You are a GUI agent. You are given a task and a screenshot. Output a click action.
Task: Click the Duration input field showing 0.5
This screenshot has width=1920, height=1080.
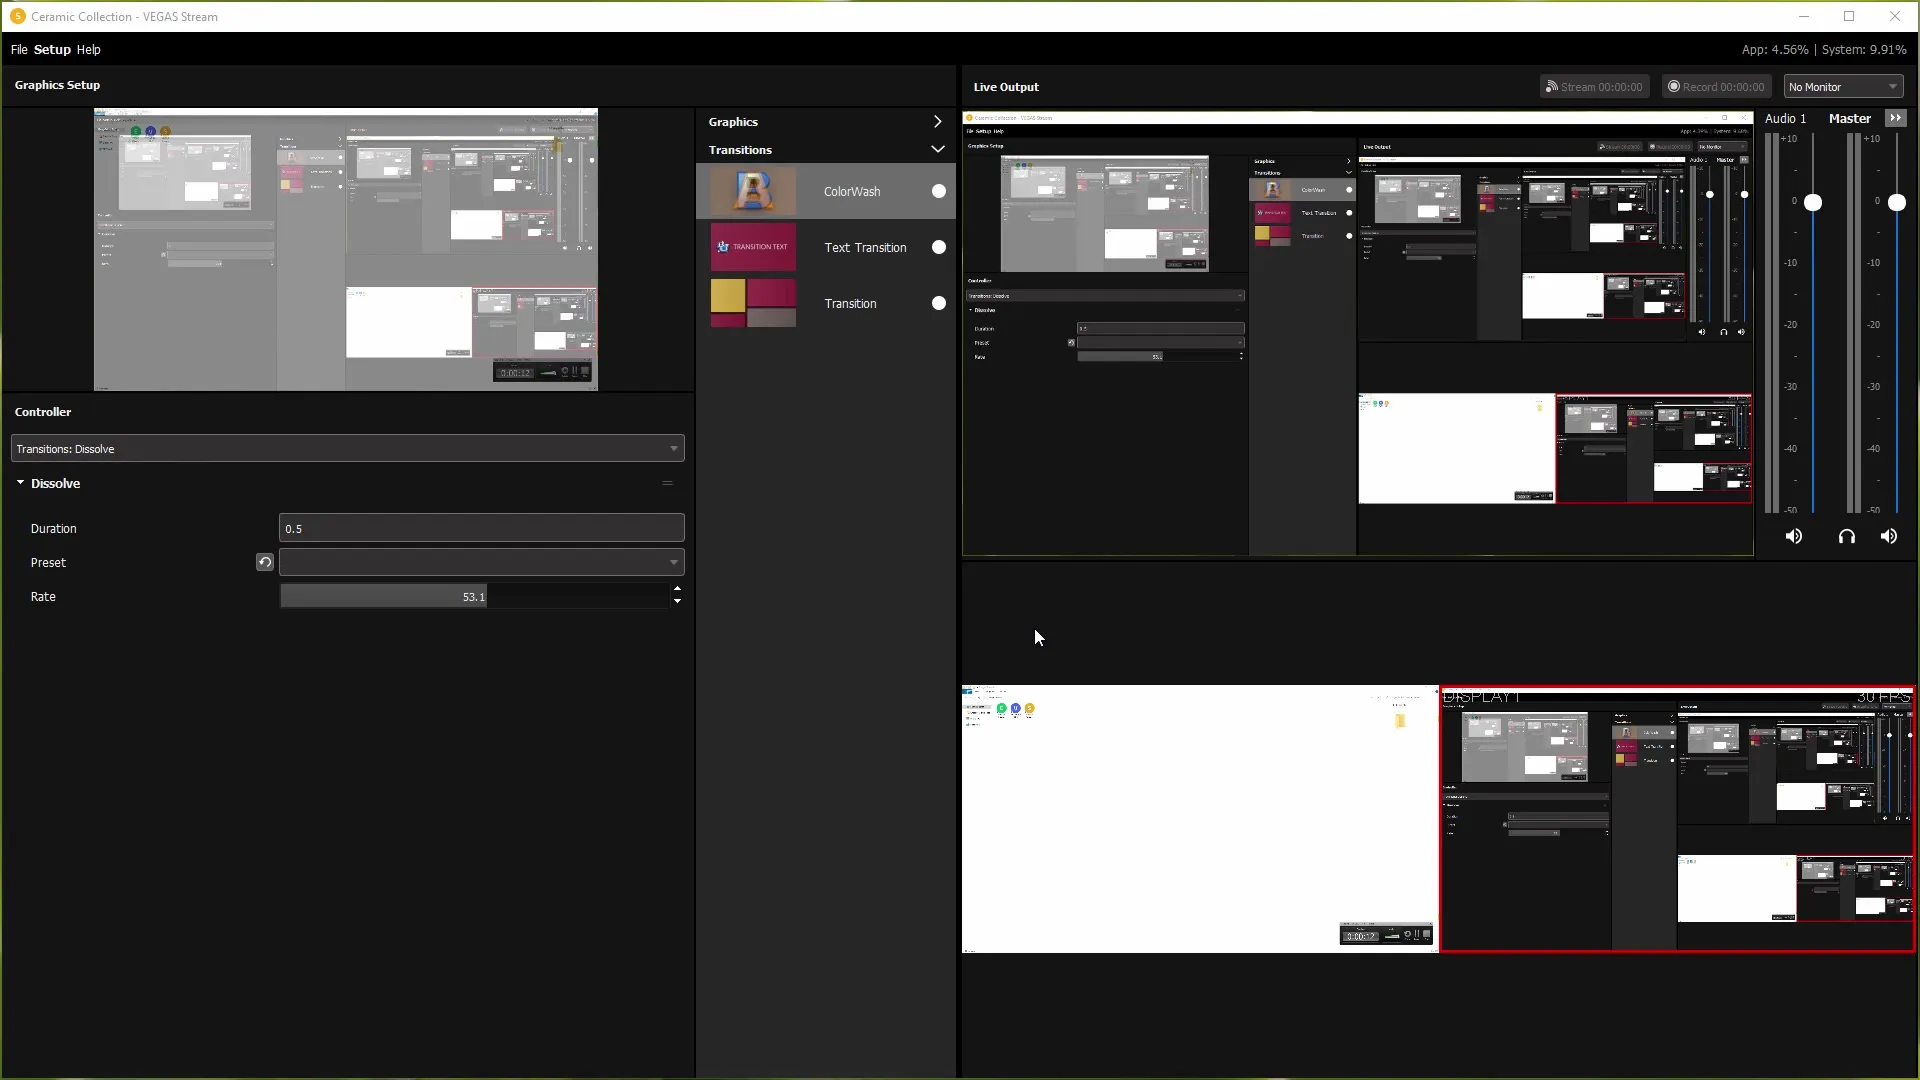480,529
